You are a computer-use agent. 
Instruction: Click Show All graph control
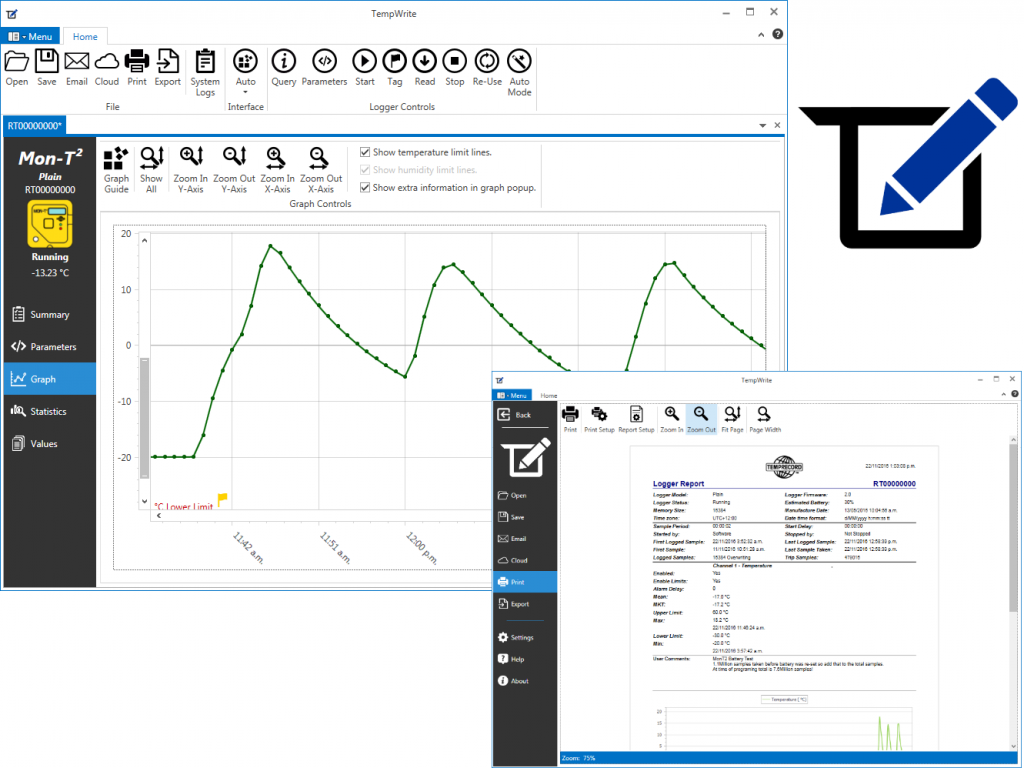152,170
